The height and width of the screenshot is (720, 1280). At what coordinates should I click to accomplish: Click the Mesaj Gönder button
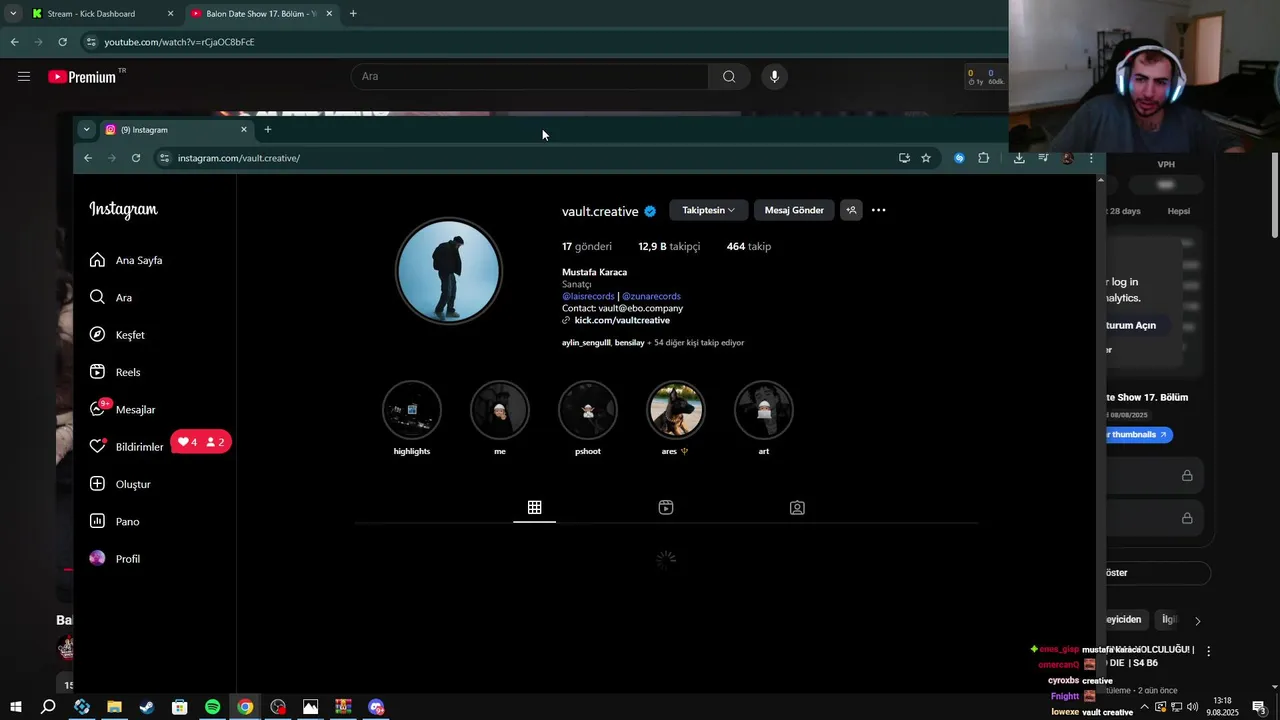click(x=794, y=210)
